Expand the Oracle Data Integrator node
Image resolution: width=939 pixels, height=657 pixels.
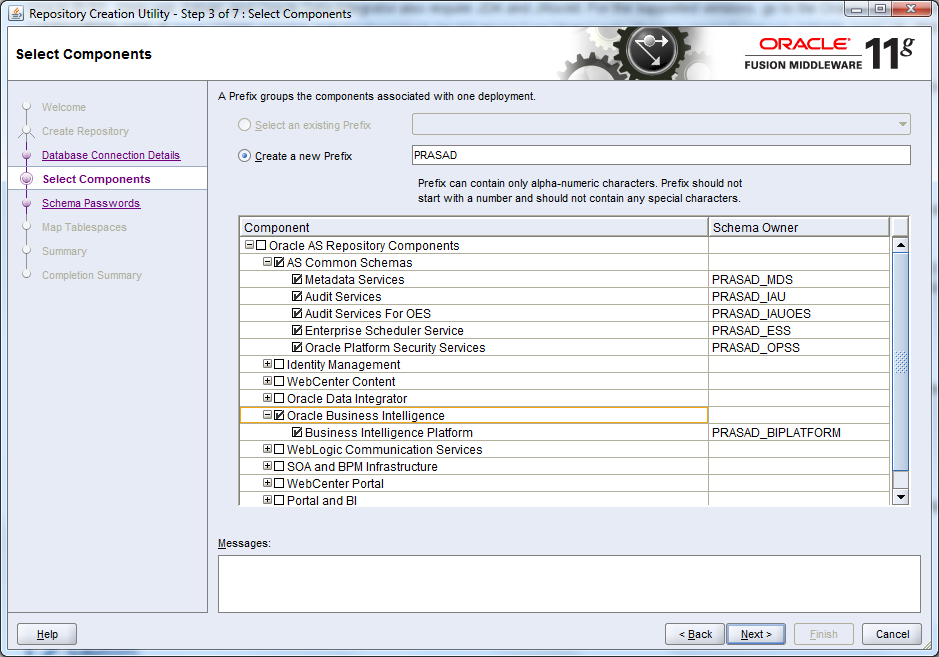point(268,398)
